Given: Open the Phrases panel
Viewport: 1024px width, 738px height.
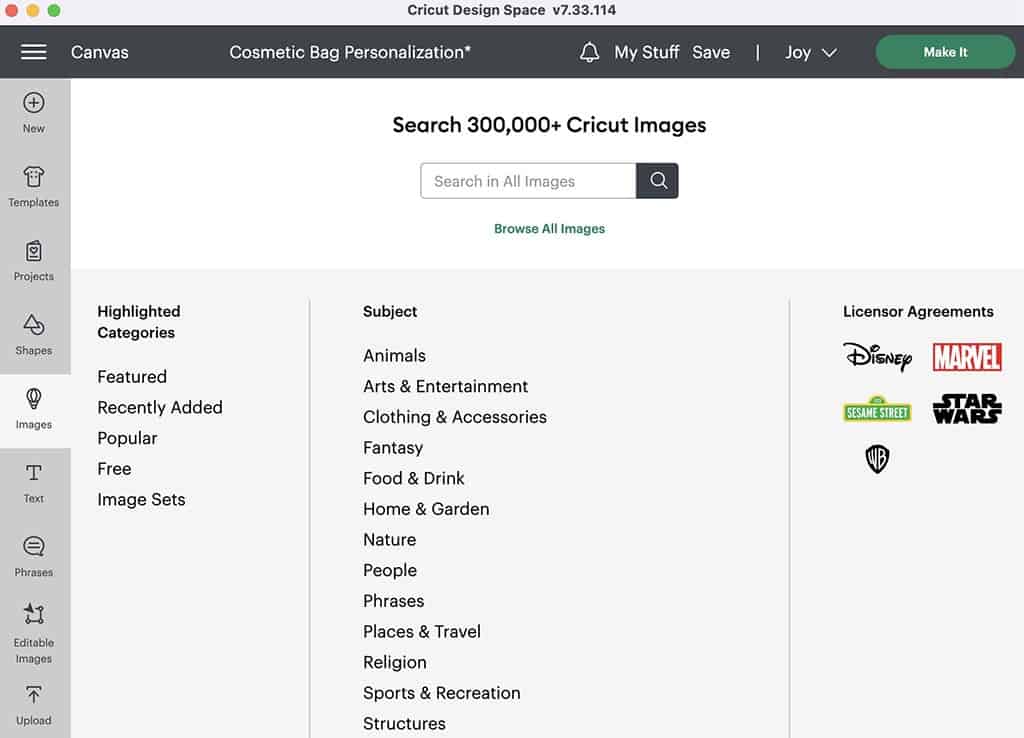Looking at the screenshot, I should pos(34,556).
